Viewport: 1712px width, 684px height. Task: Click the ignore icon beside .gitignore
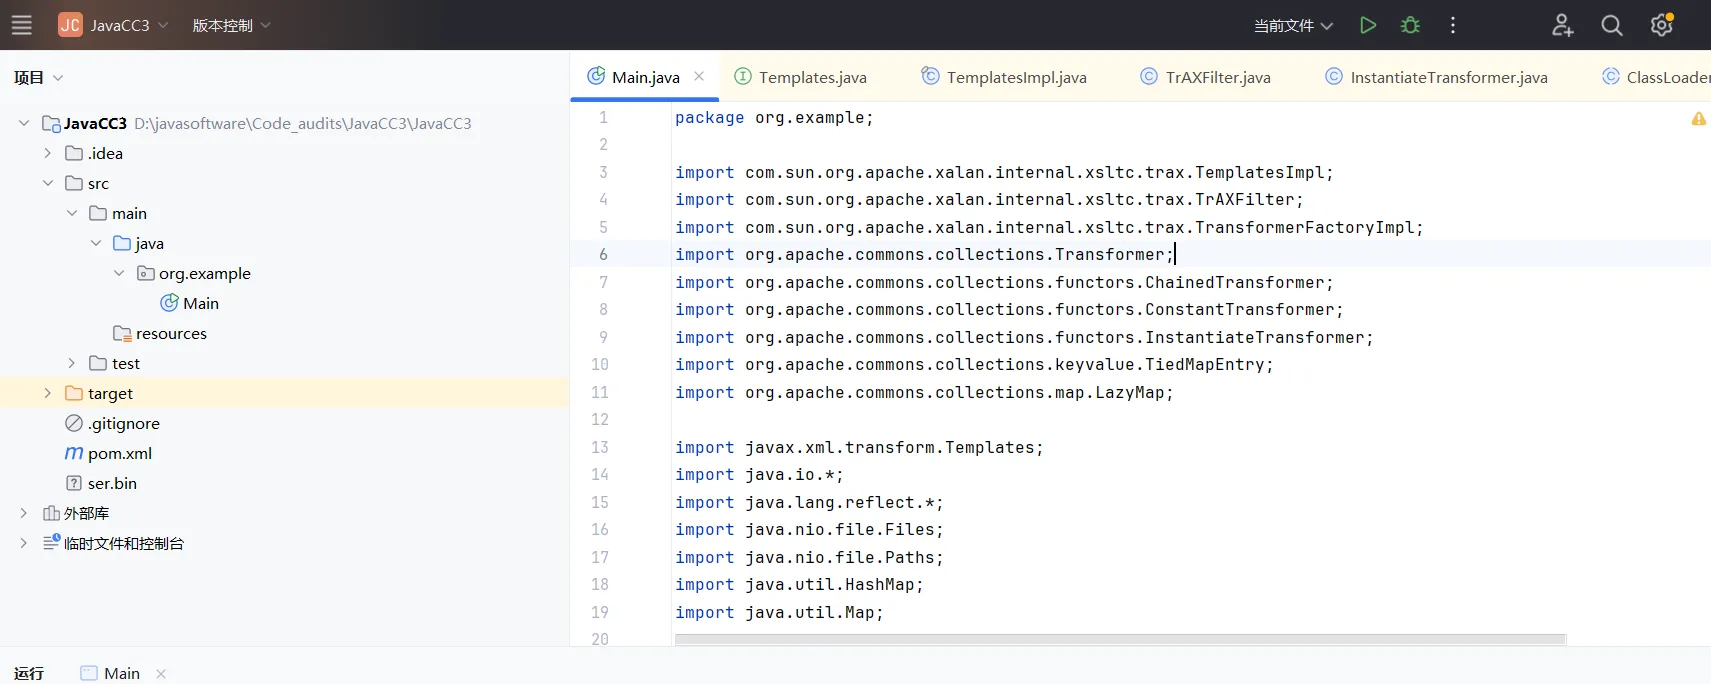click(74, 423)
